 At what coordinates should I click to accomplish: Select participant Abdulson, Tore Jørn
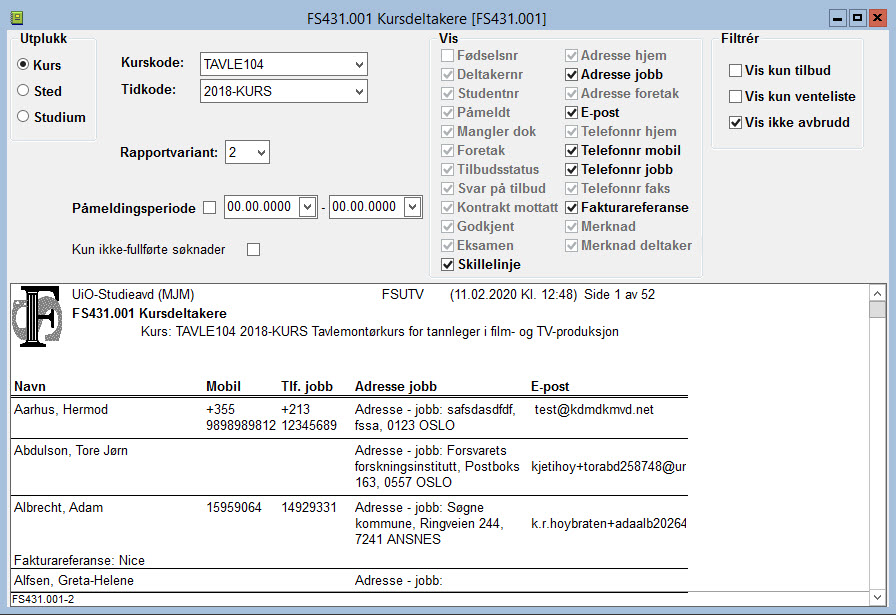71,450
